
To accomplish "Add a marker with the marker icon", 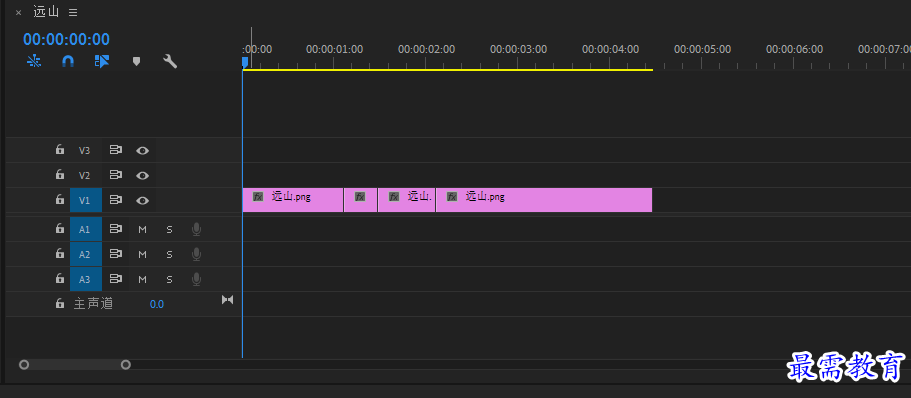I will 137,61.
